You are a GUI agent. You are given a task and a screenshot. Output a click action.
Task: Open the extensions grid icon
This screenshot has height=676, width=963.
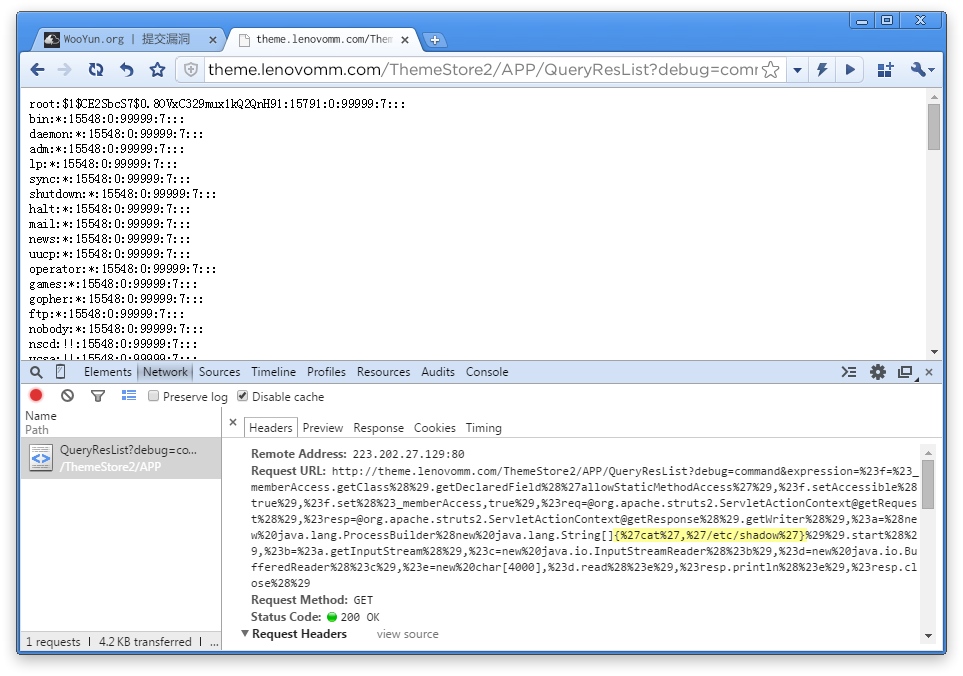pyautogui.click(x=885, y=70)
